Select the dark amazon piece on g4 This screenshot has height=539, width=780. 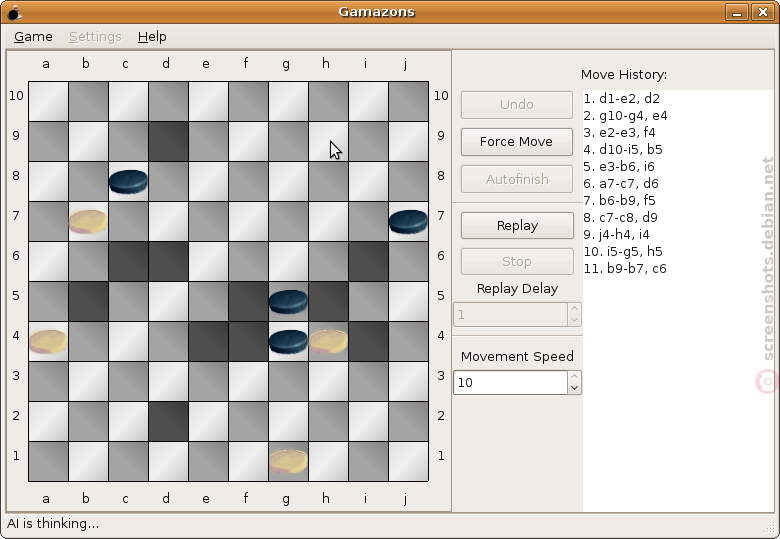pos(288,342)
